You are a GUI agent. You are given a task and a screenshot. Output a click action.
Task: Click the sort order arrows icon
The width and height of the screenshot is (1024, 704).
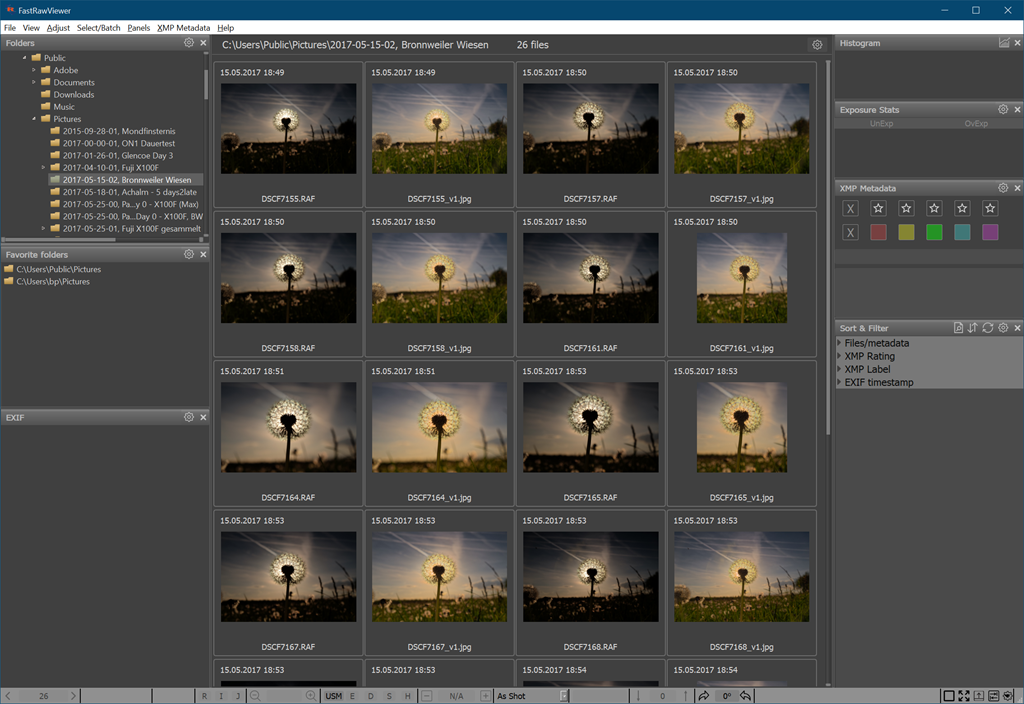(972, 328)
